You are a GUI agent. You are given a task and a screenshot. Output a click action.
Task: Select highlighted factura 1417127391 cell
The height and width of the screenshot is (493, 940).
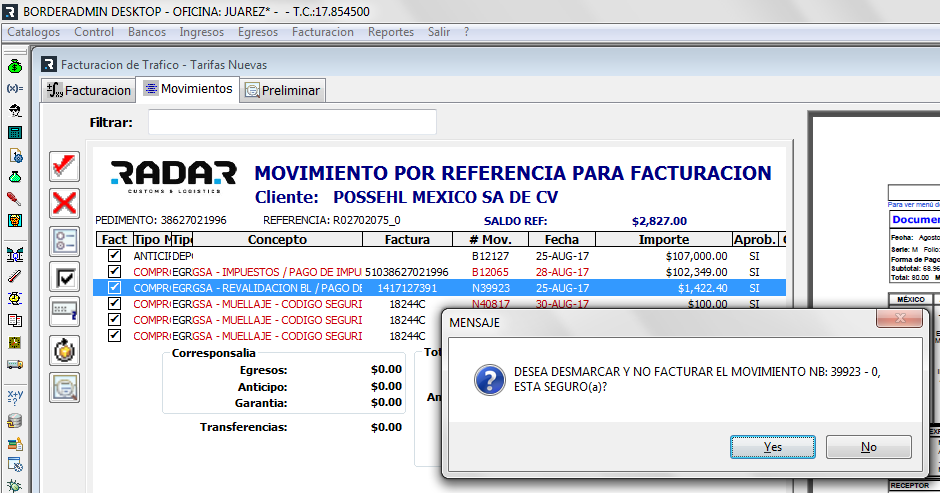point(407,288)
